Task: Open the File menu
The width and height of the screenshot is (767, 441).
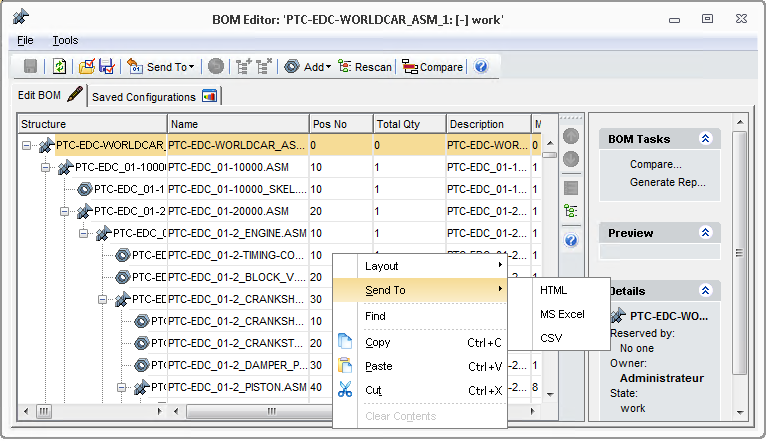Action: click(x=25, y=40)
